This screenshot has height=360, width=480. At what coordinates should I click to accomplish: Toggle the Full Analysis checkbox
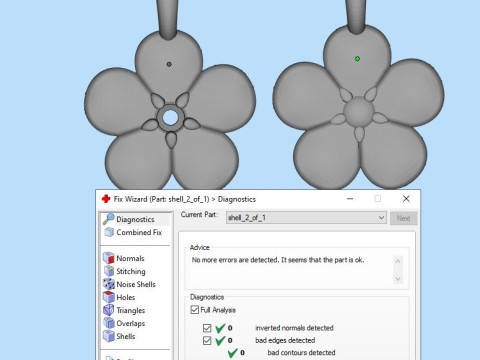pos(195,310)
